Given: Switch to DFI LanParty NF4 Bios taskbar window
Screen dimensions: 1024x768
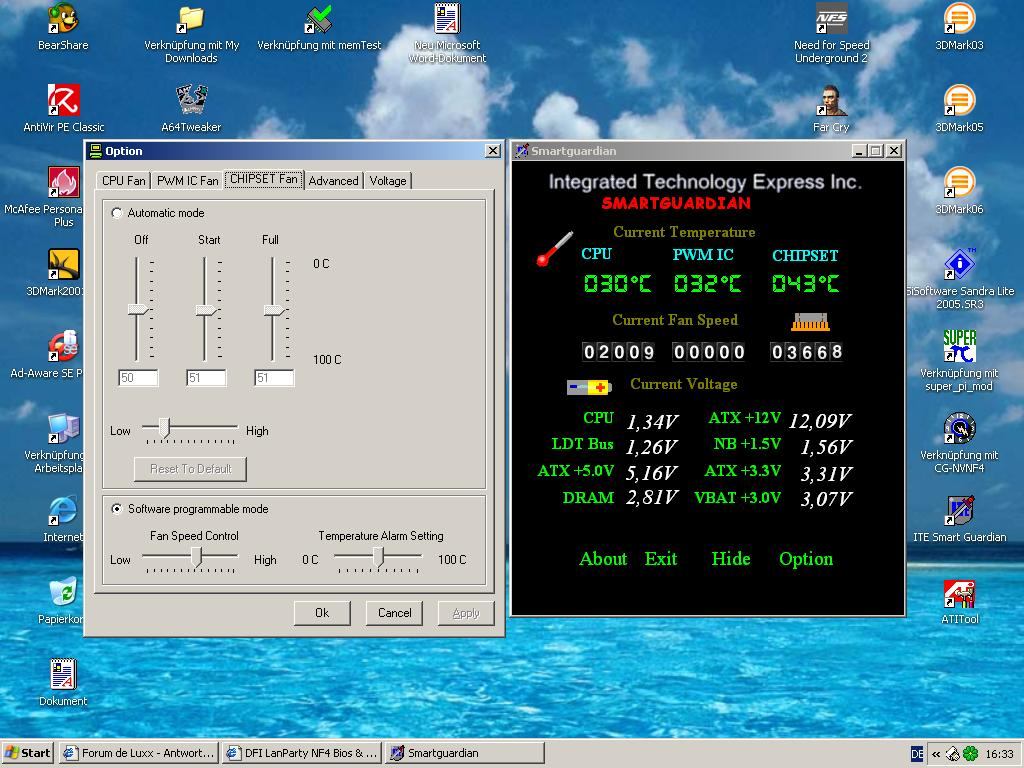Looking at the screenshot, I should [302, 753].
